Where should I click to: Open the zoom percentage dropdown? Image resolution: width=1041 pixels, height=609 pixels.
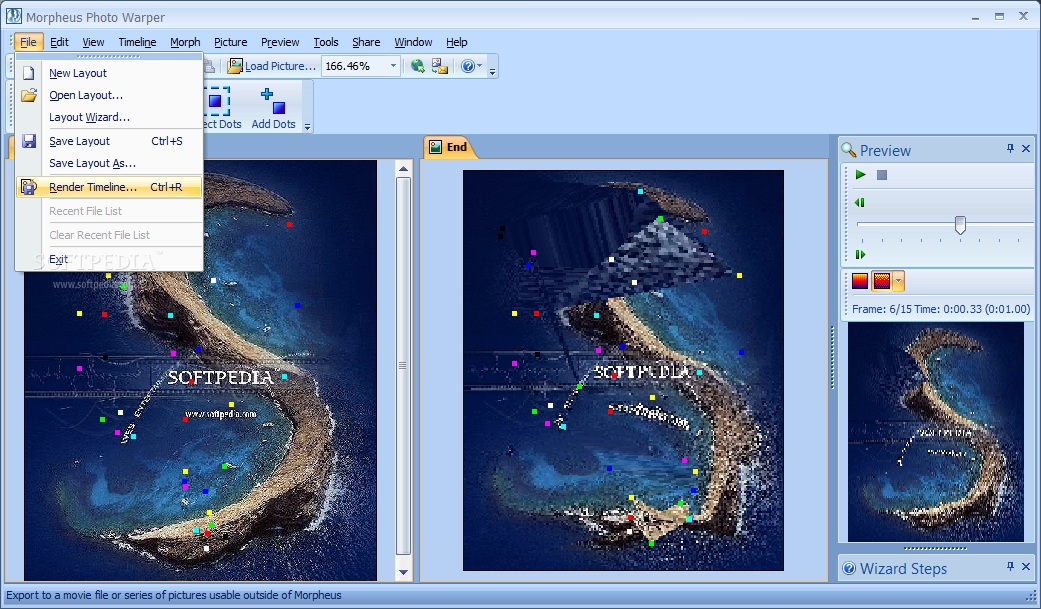[393, 66]
